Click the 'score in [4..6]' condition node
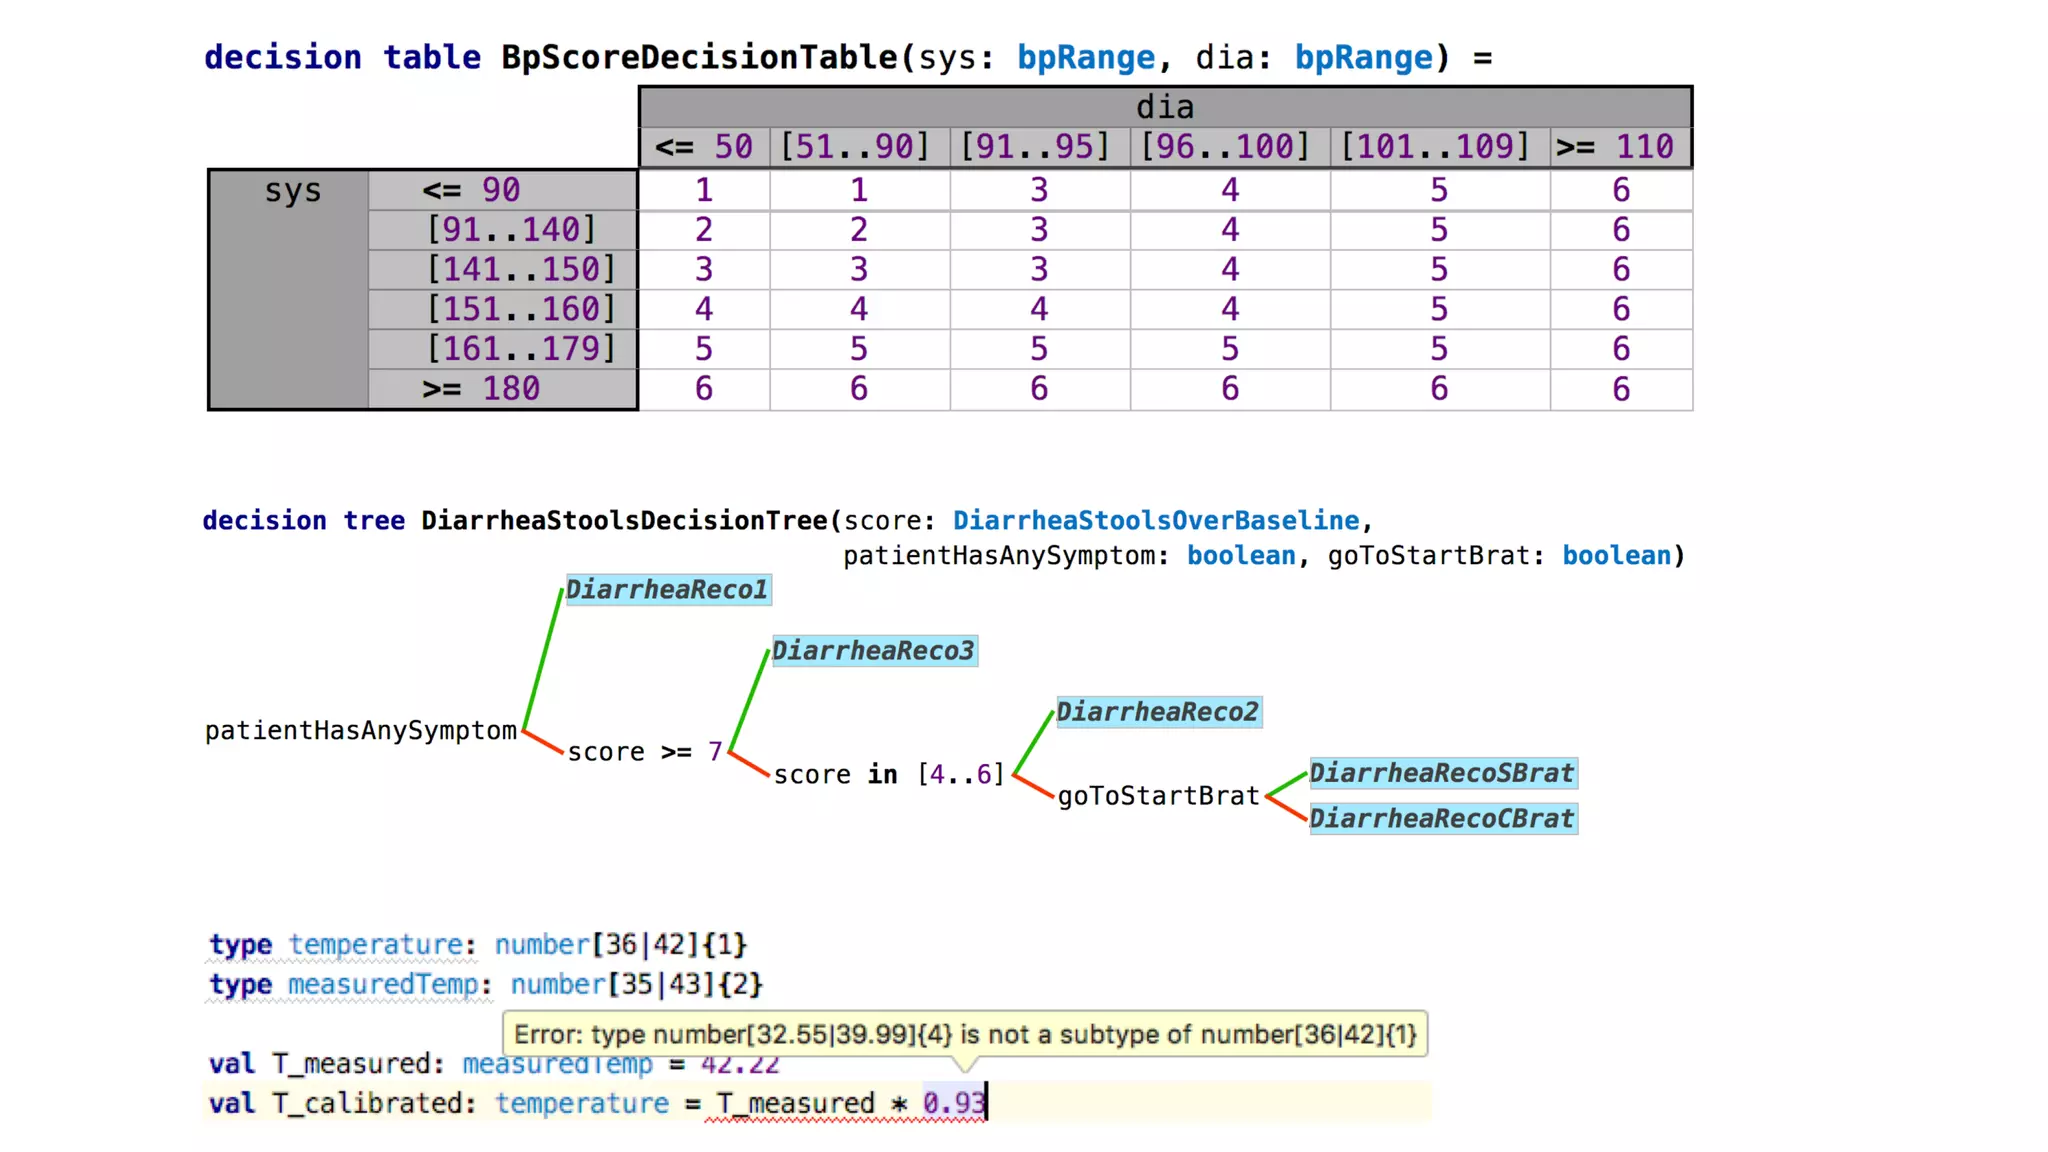This screenshot has width=2048, height=1152. tap(889, 775)
